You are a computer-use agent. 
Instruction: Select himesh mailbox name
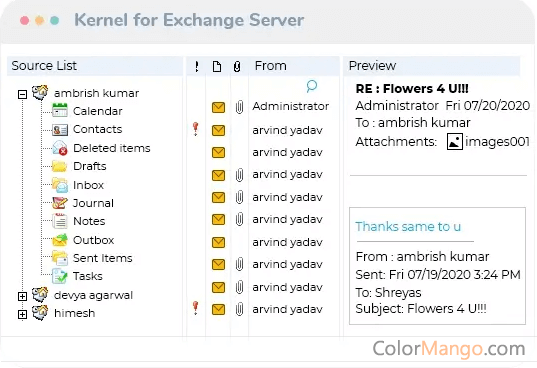coord(75,313)
